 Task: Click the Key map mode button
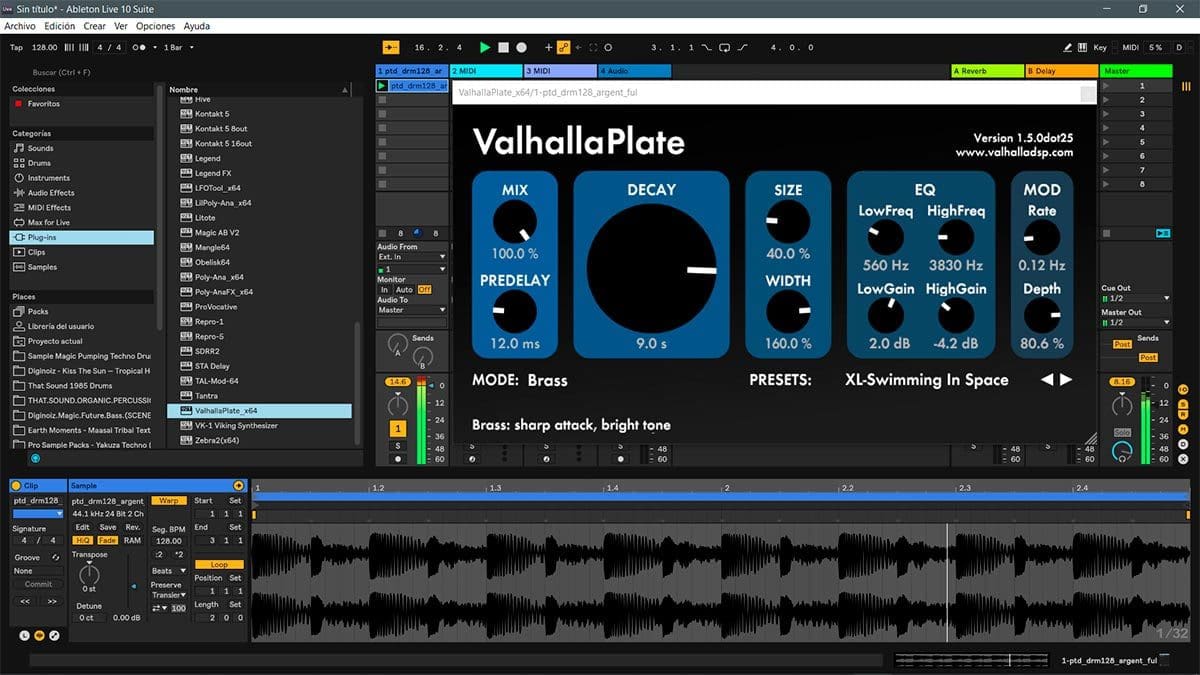tap(1100, 47)
